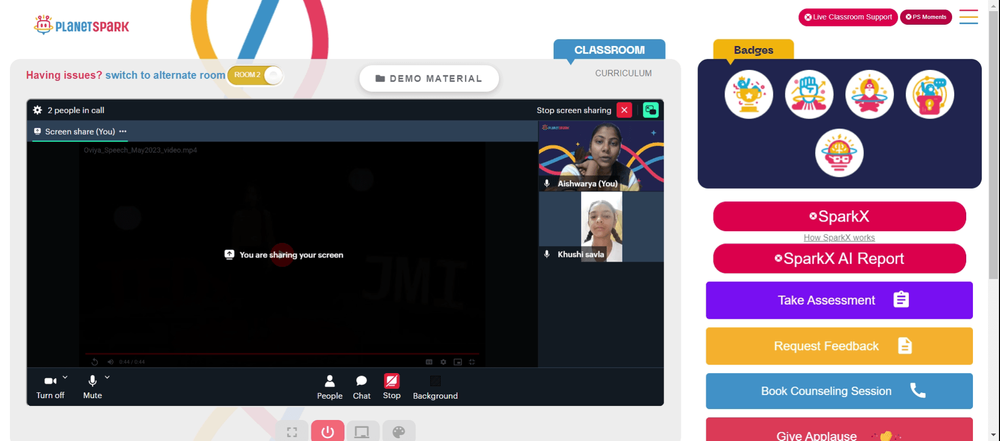Click the mic icon beside Khushi savla
The height and width of the screenshot is (441, 1000).
click(x=547, y=254)
